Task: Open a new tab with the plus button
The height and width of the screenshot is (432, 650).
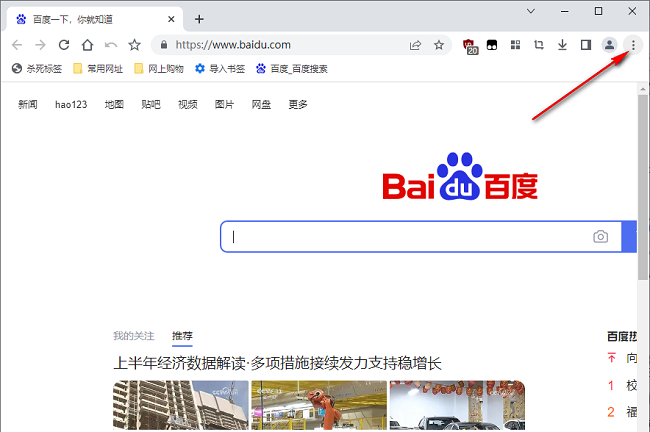Action: pos(199,19)
